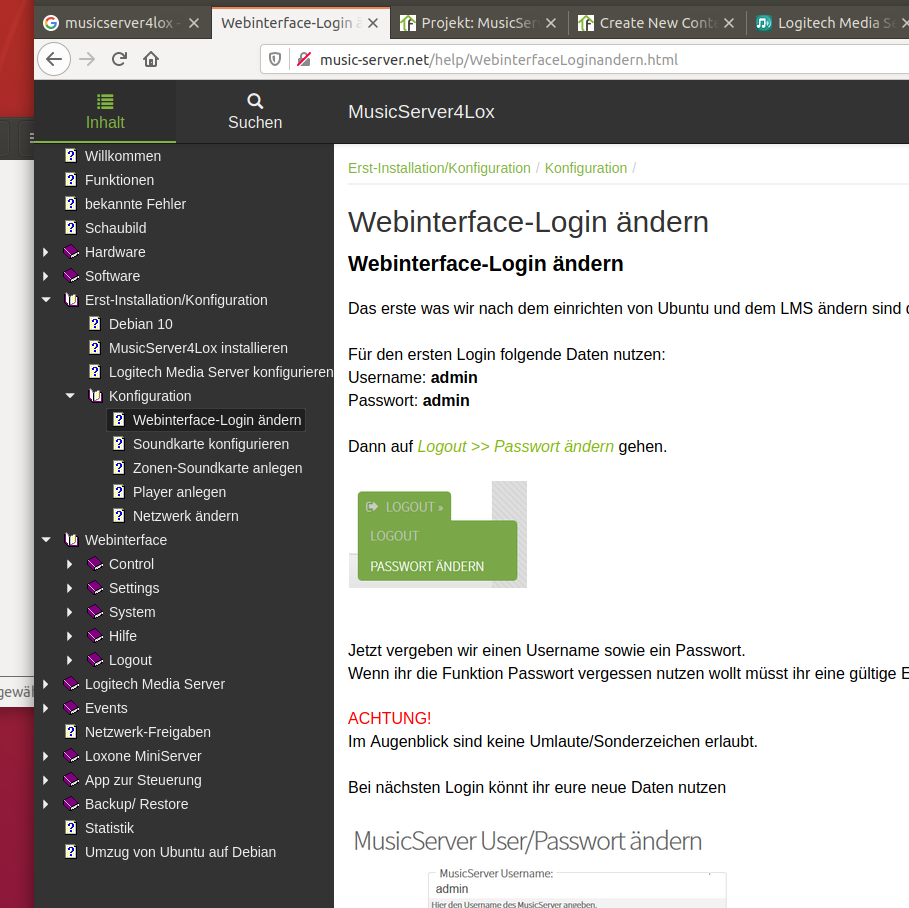Follow the Konfiguration breadcrumb link
The height and width of the screenshot is (908, 909).
click(x=586, y=168)
